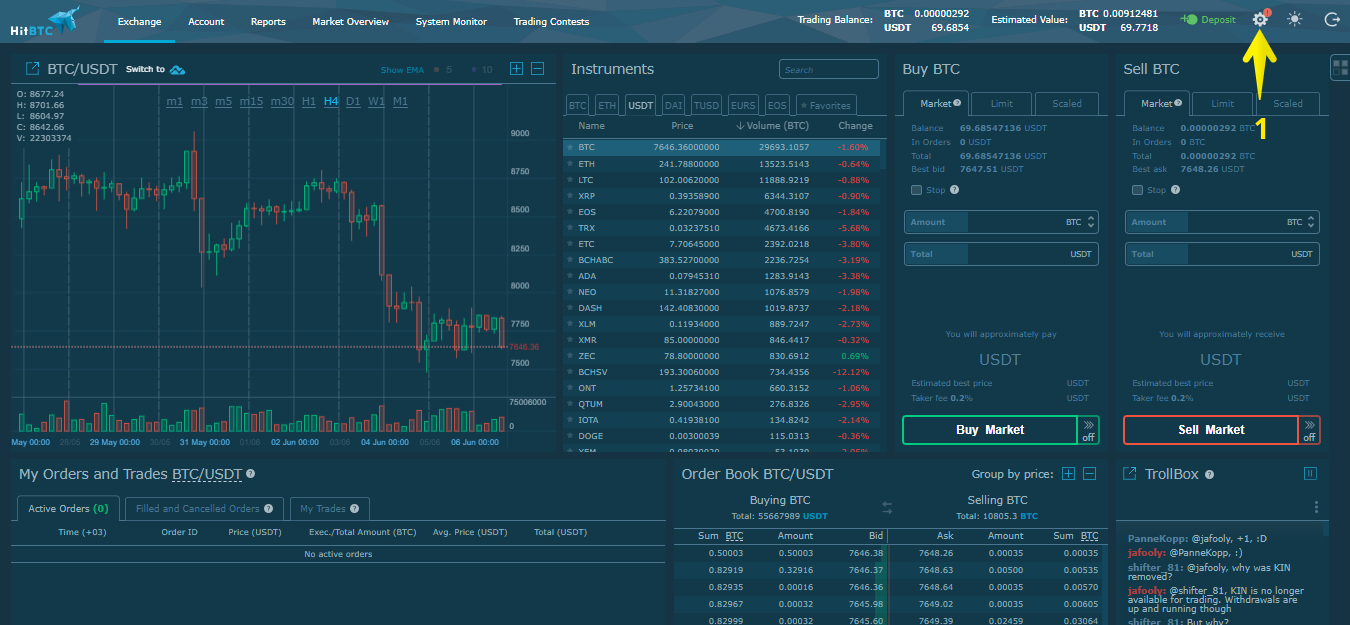
Task: Enable the Stop checkbox in Buy BTC
Action: (x=916, y=190)
